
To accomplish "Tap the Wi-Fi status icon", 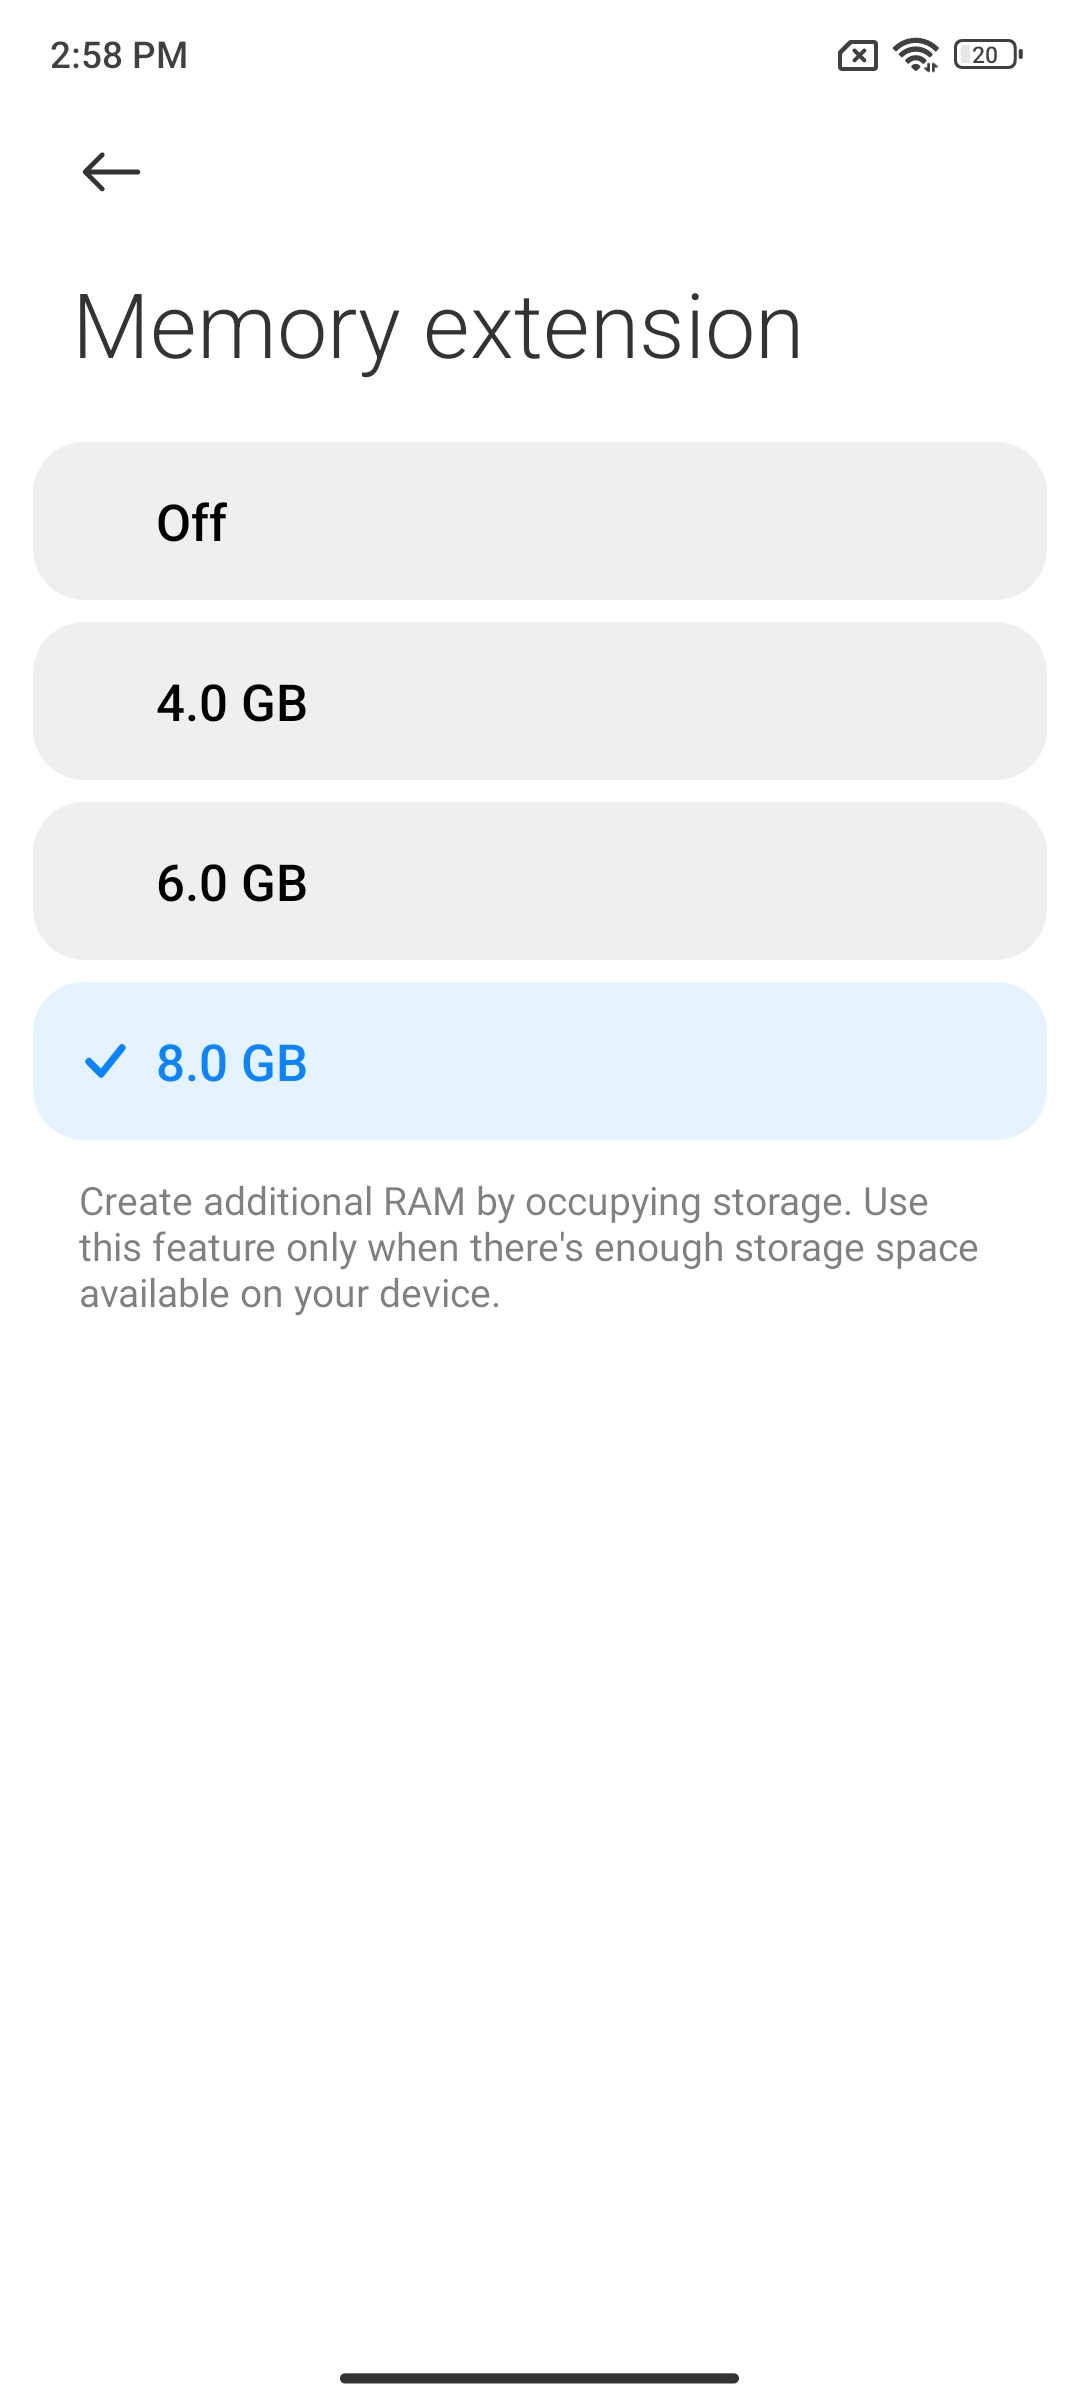I will [916, 55].
